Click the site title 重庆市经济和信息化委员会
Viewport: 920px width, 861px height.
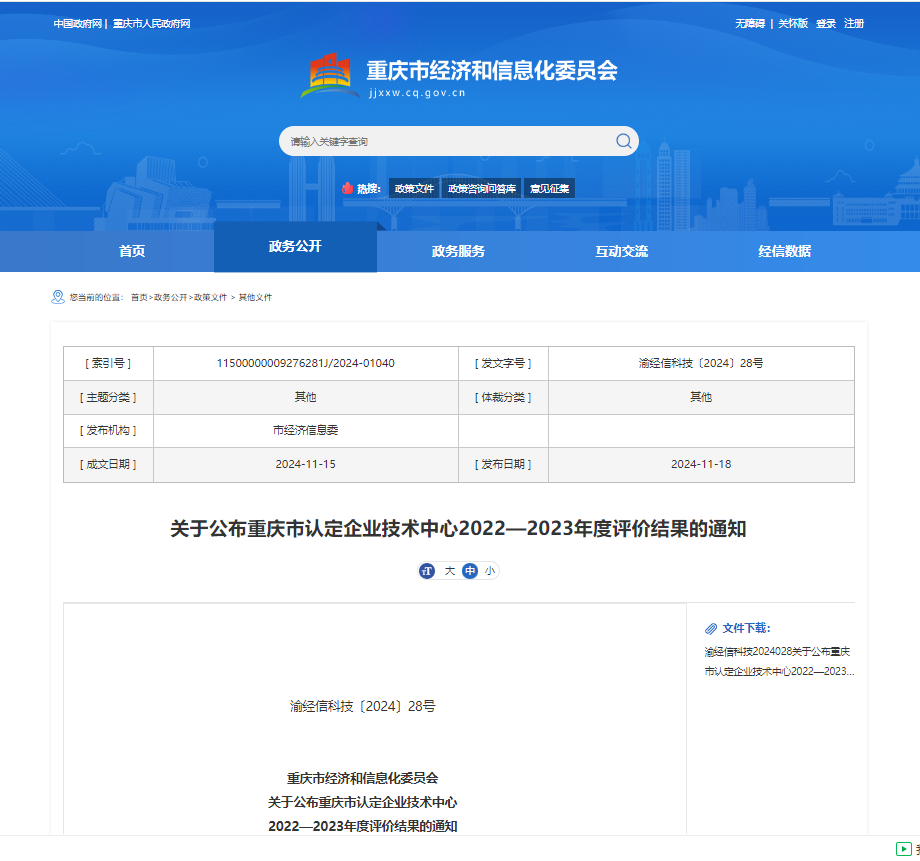(492, 70)
